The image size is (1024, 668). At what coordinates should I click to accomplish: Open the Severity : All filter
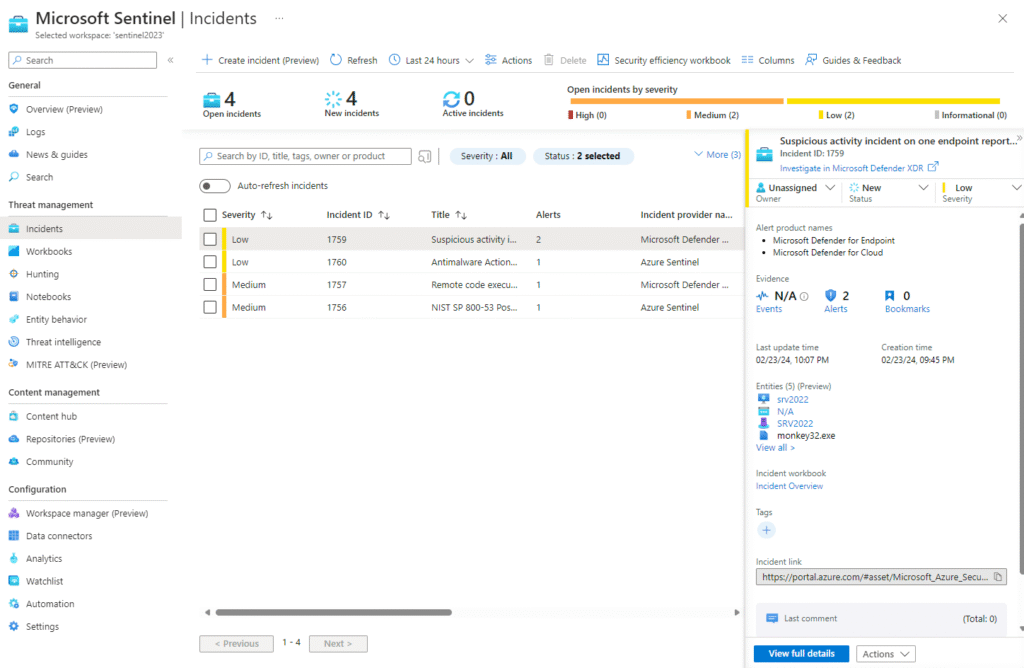tap(487, 156)
